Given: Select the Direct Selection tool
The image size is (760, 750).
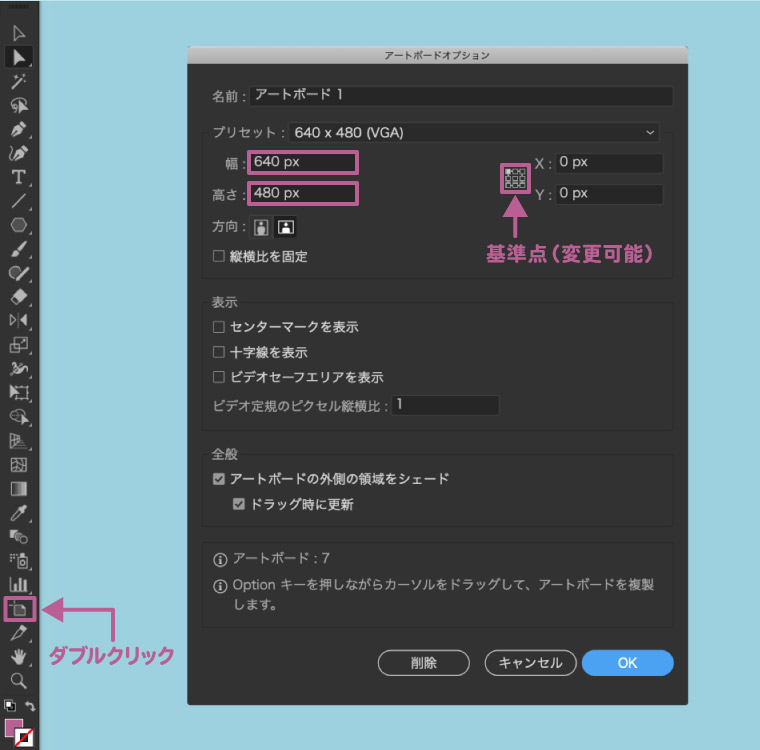Looking at the screenshot, I should point(18,57).
